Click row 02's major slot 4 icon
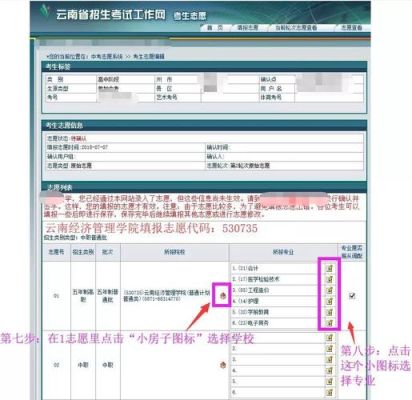This screenshot has height=400, width=412. pos(329,371)
